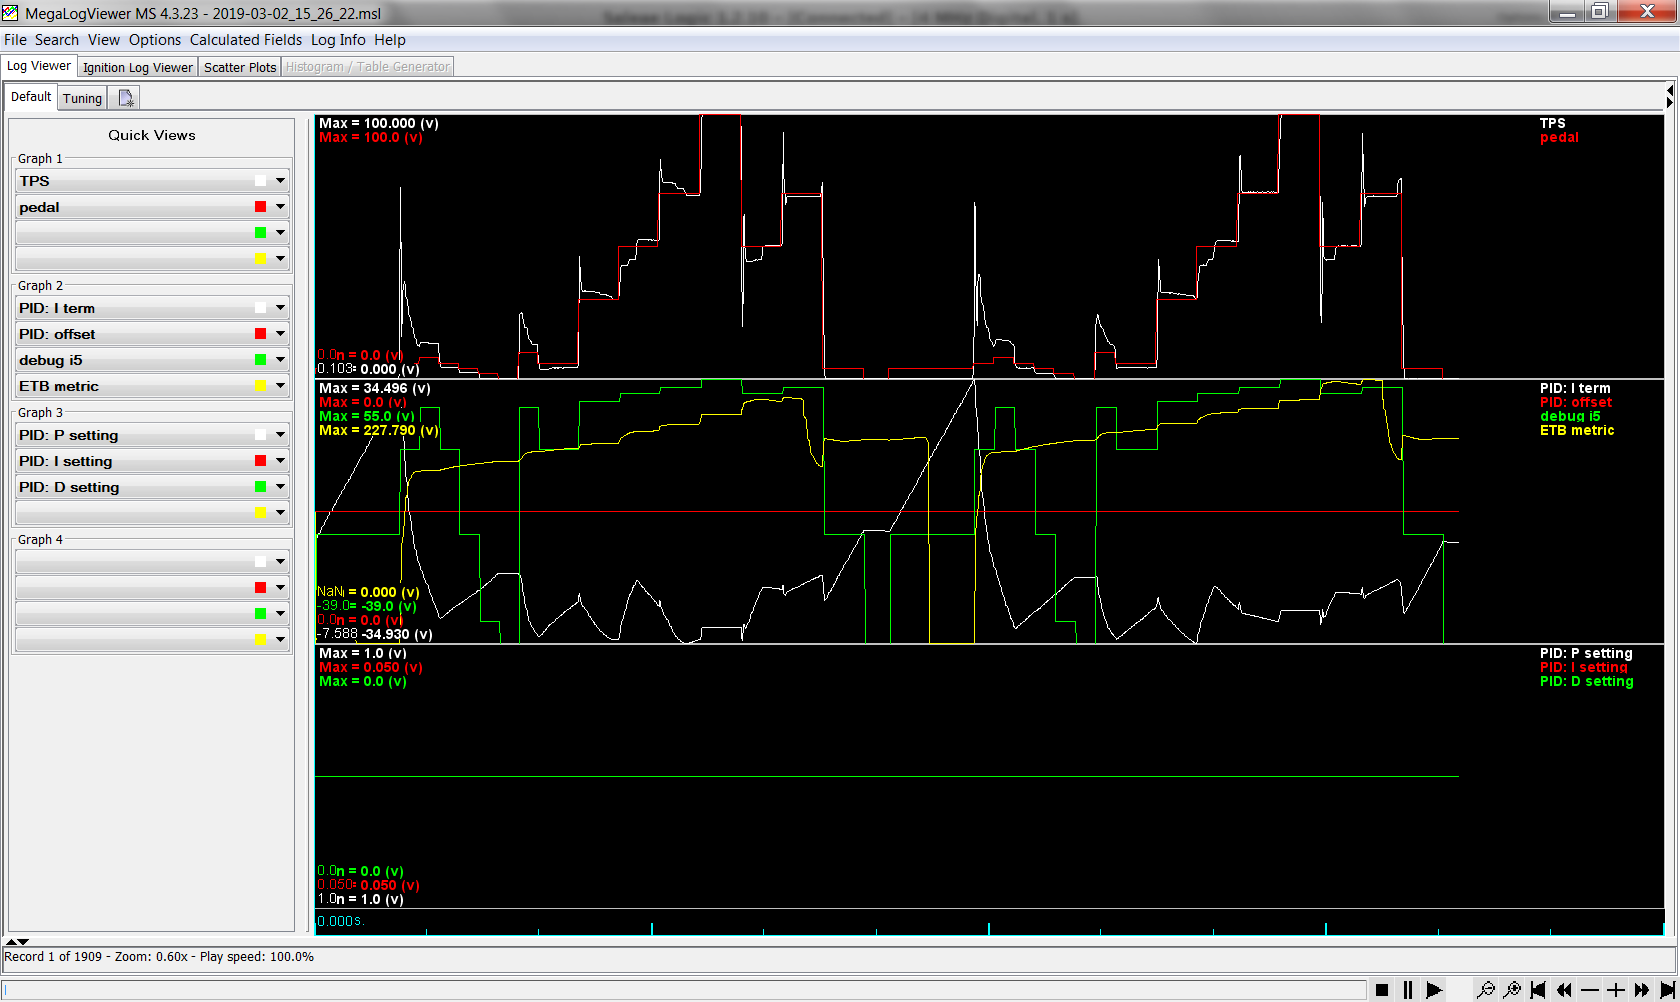Rewind with the double-left arrow
This screenshot has height=1002, width=1680.
pyautogui.click(x=1564, y=990)
